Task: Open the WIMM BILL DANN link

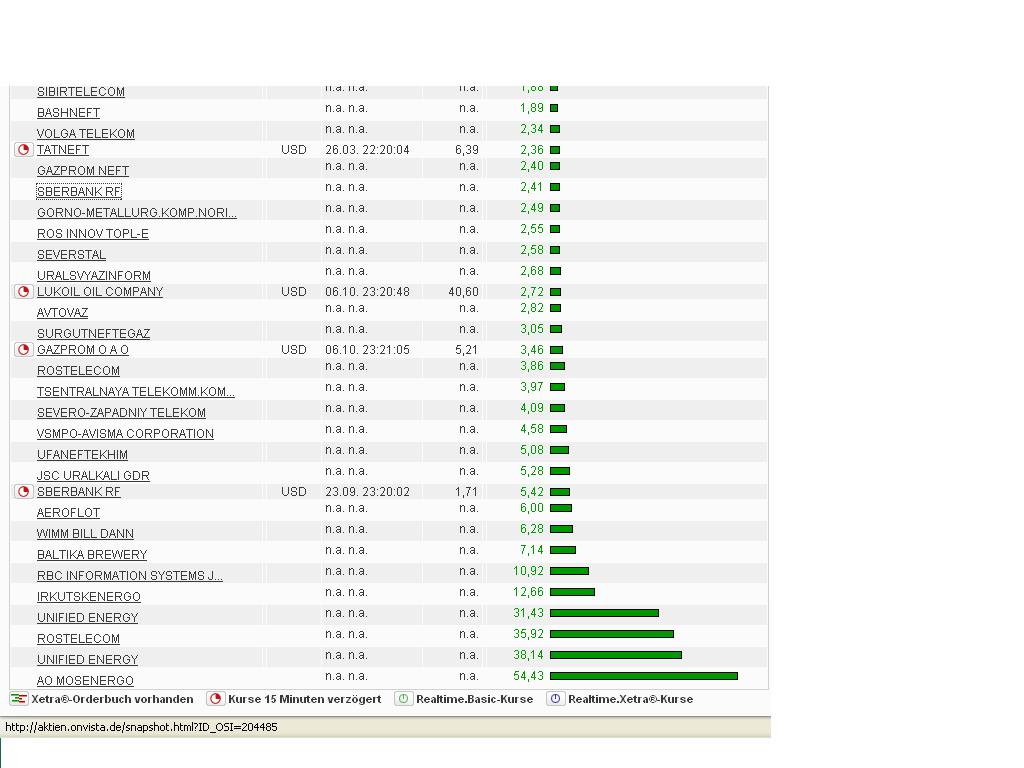Action: (x=86, y=533)
